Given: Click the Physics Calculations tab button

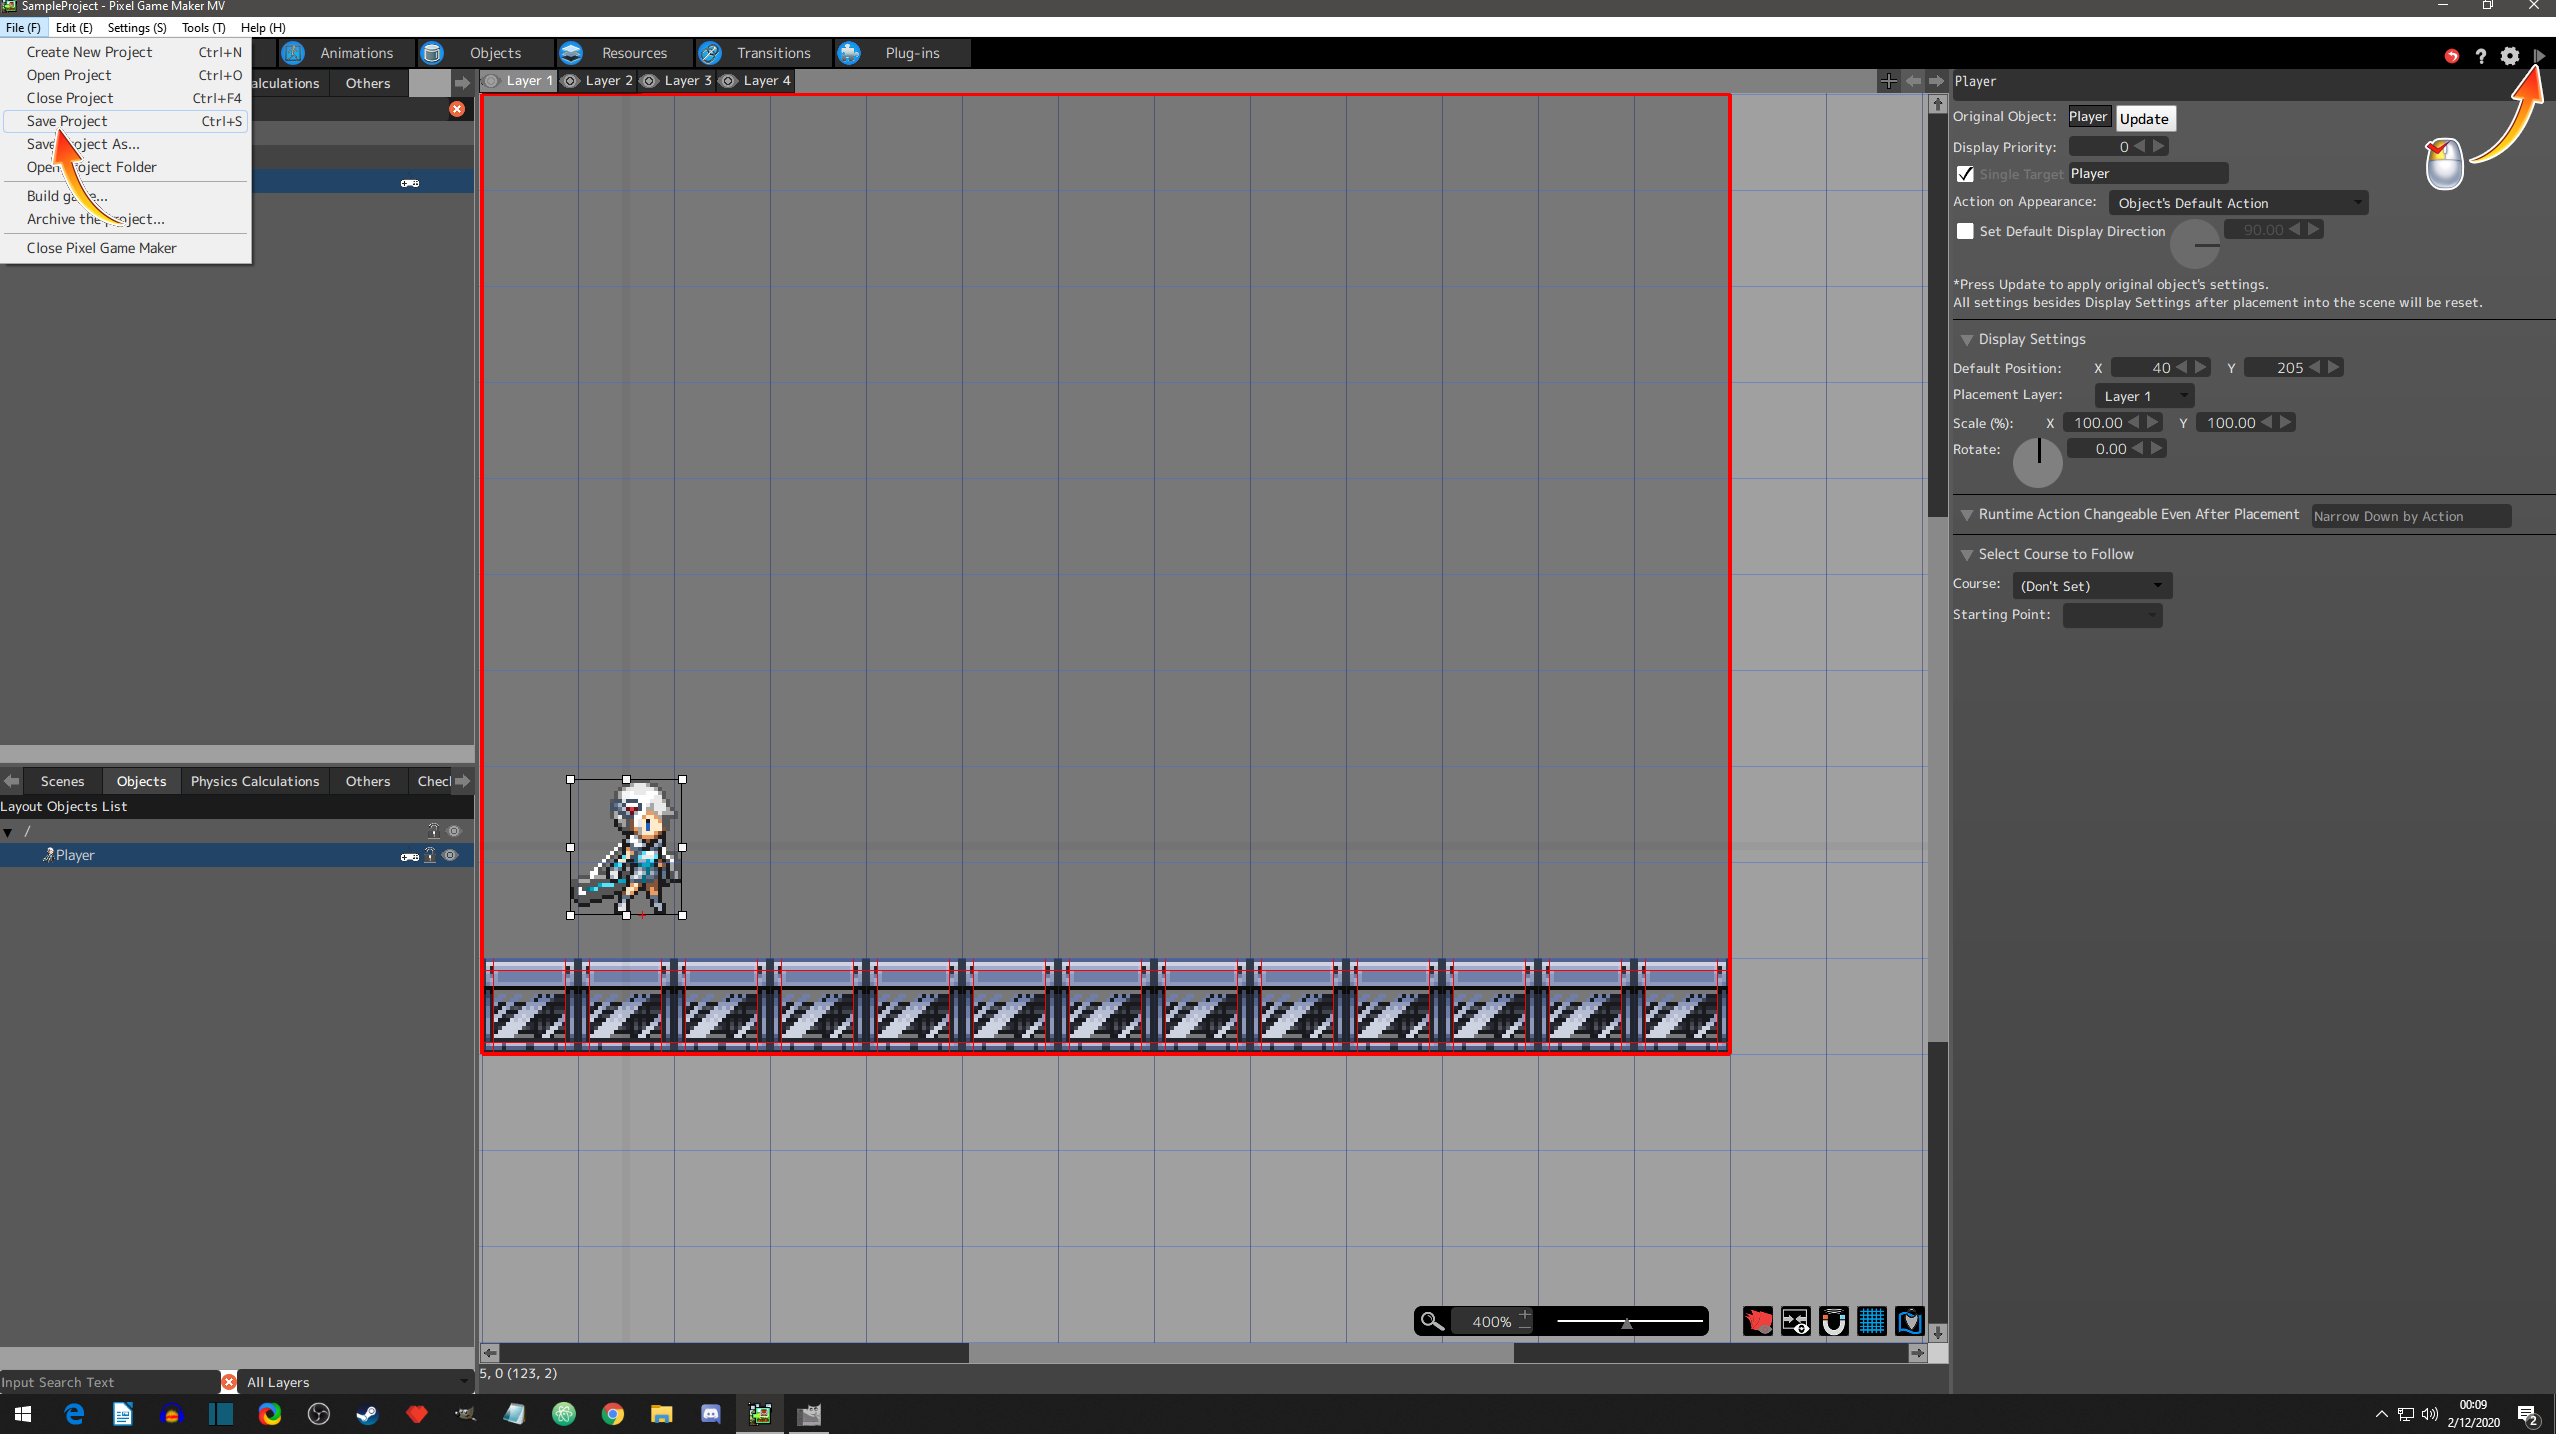Looking at the screenshot, I should (x=254, y=781).
